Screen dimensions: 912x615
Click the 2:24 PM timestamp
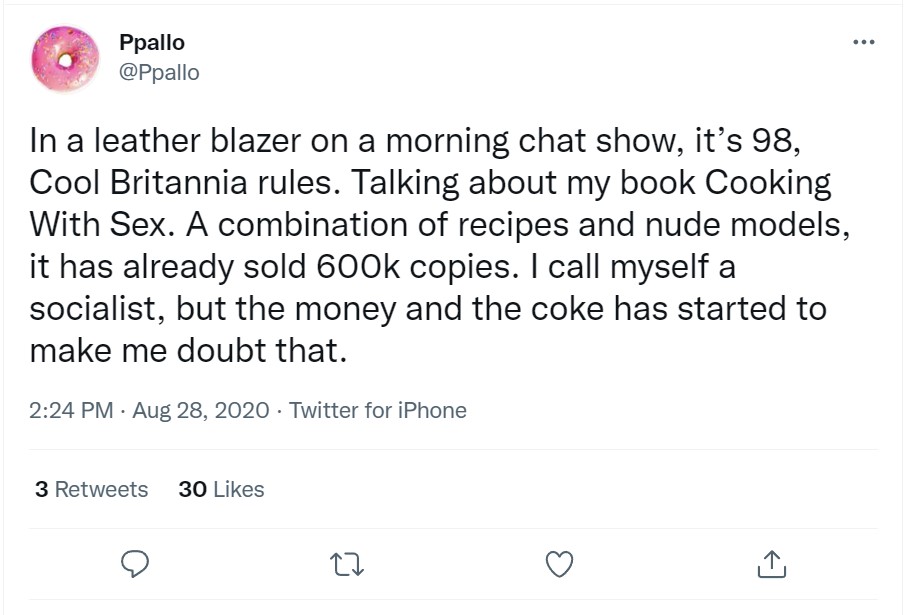coord(71,411)
